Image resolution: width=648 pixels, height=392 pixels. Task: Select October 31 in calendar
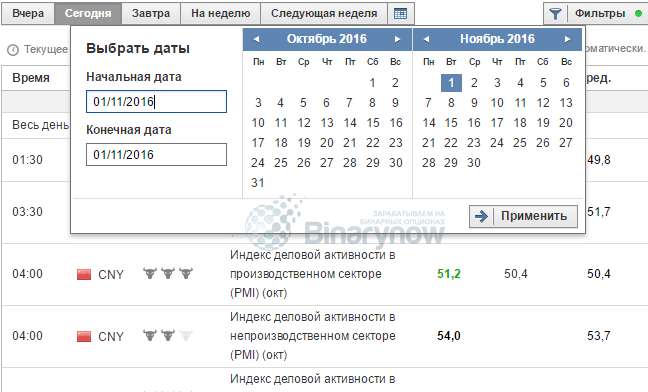[x=258, y=183]
